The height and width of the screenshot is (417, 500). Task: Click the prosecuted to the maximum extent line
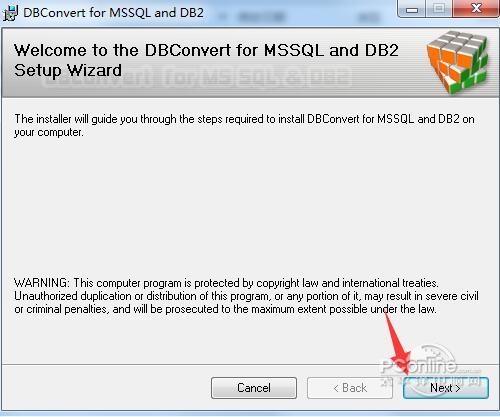225,309
